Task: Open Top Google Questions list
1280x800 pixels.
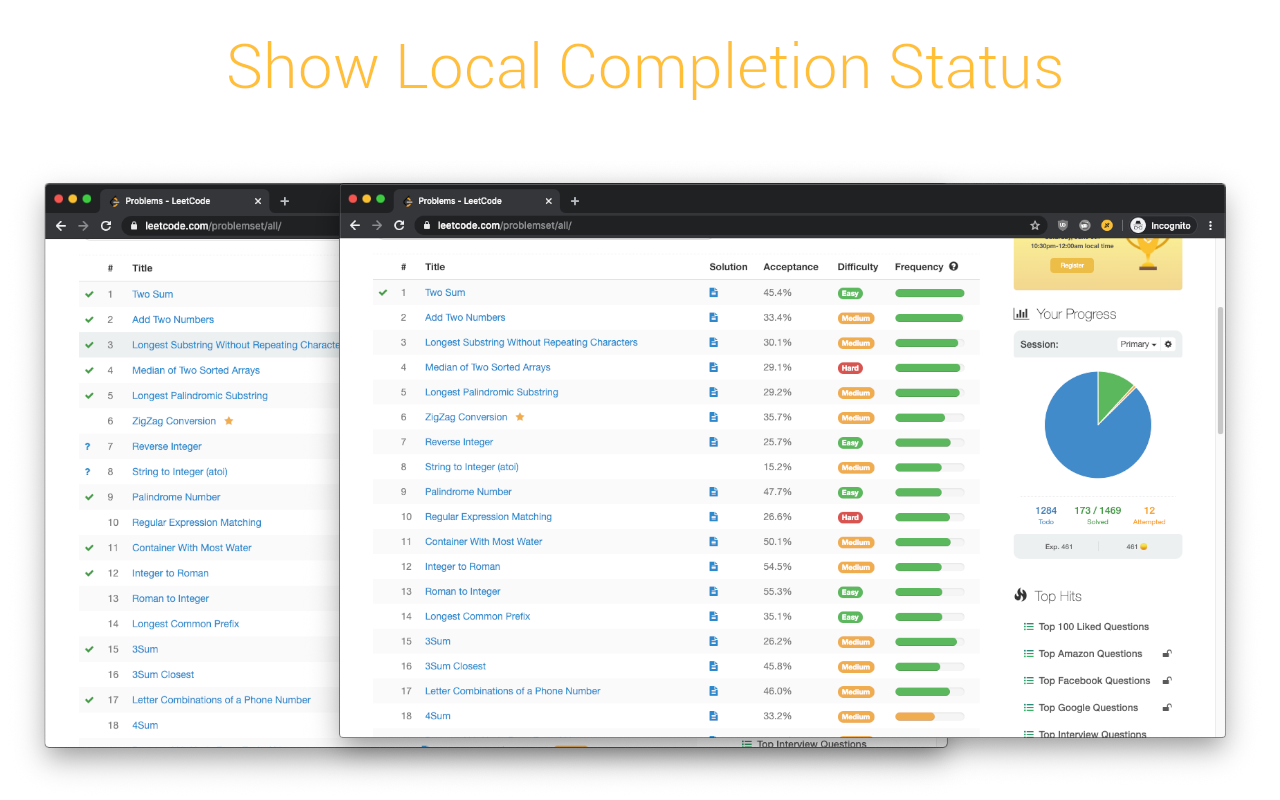Action: coord(1088,708)
